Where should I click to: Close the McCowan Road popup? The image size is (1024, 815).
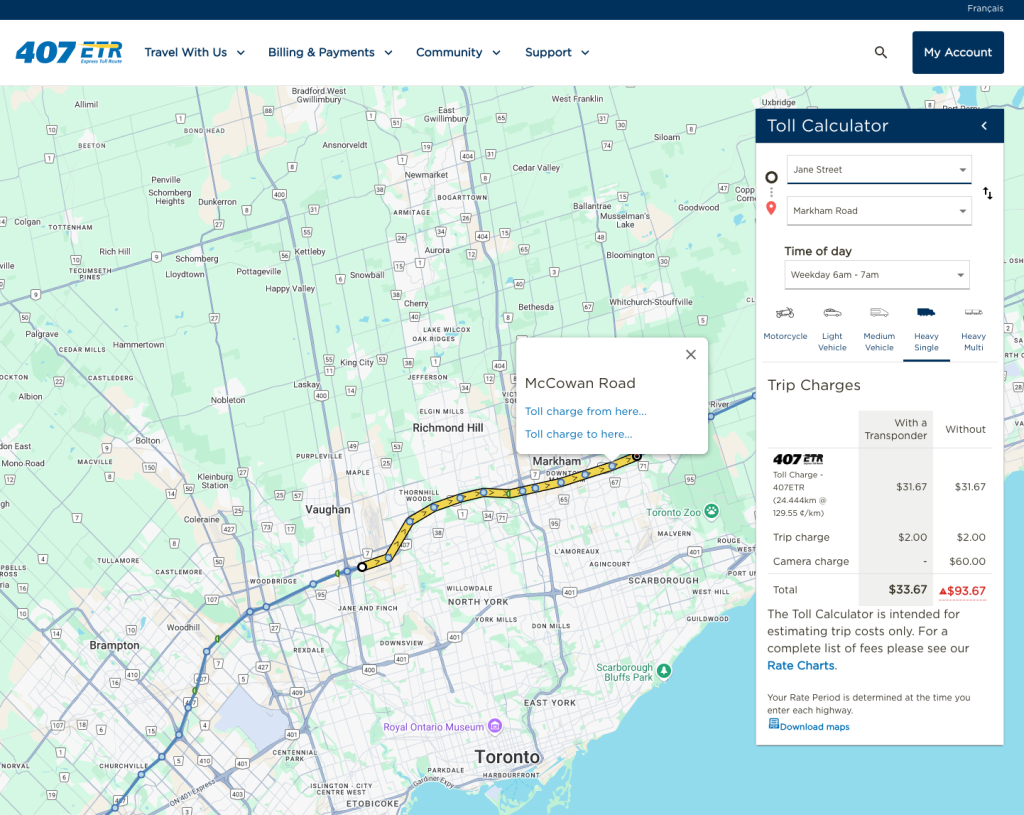(x=690, y=355)
